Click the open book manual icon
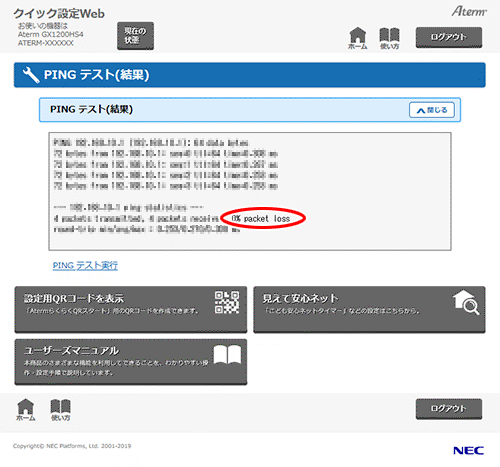Image resolution: width=500 pixels, height=467 pixels. (227, 355)
